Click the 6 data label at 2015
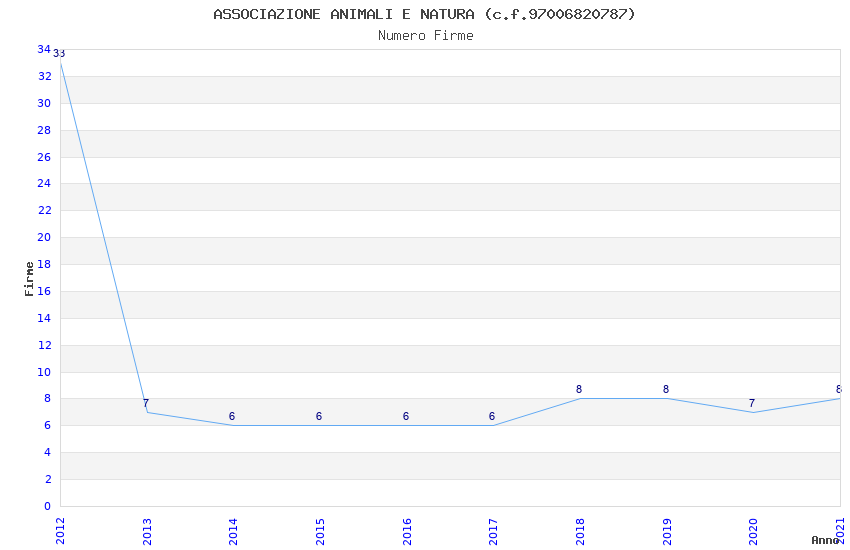 pos(319,416)
